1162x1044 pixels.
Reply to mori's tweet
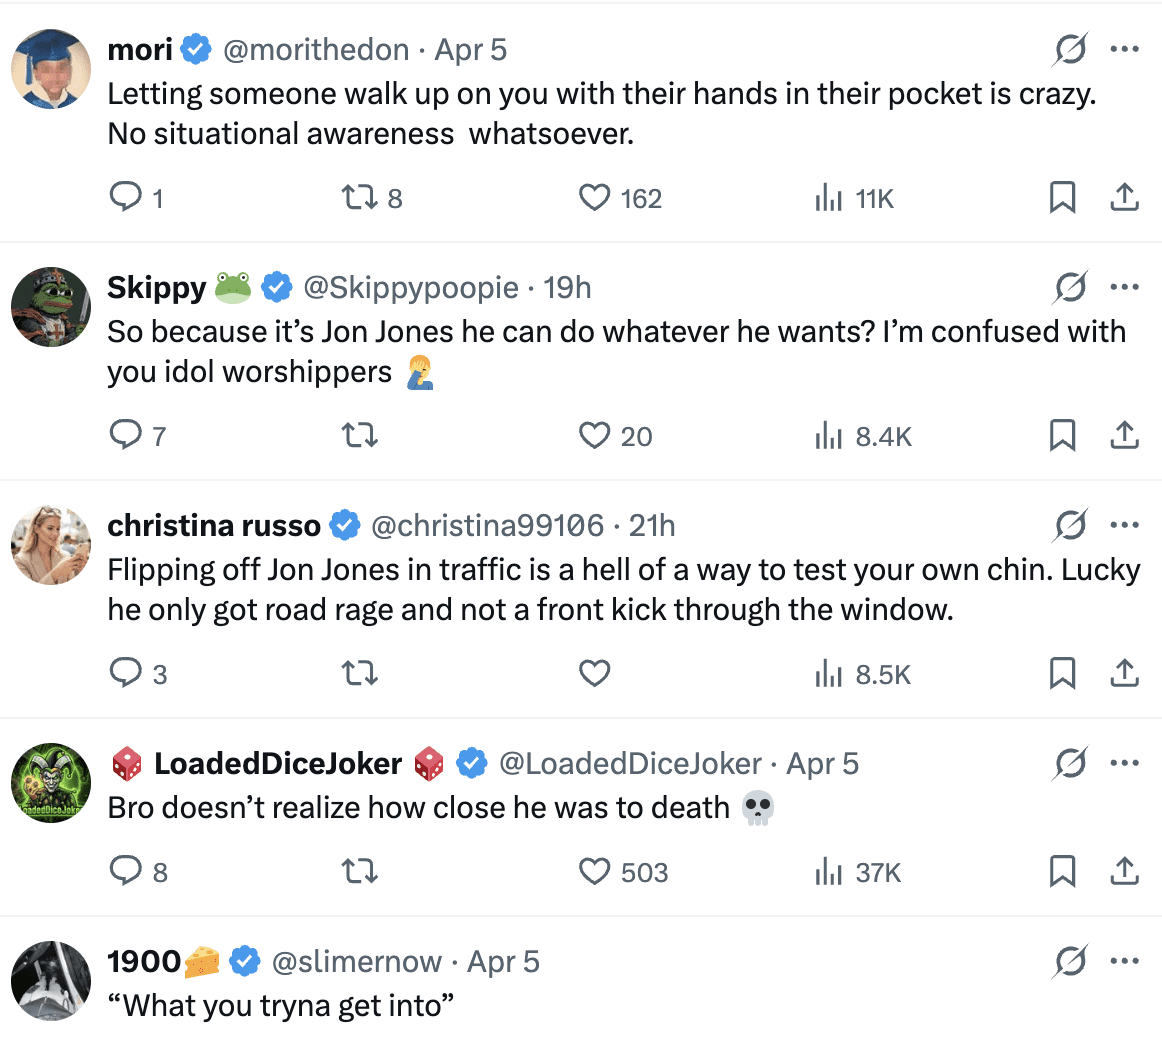pos(125,198)
